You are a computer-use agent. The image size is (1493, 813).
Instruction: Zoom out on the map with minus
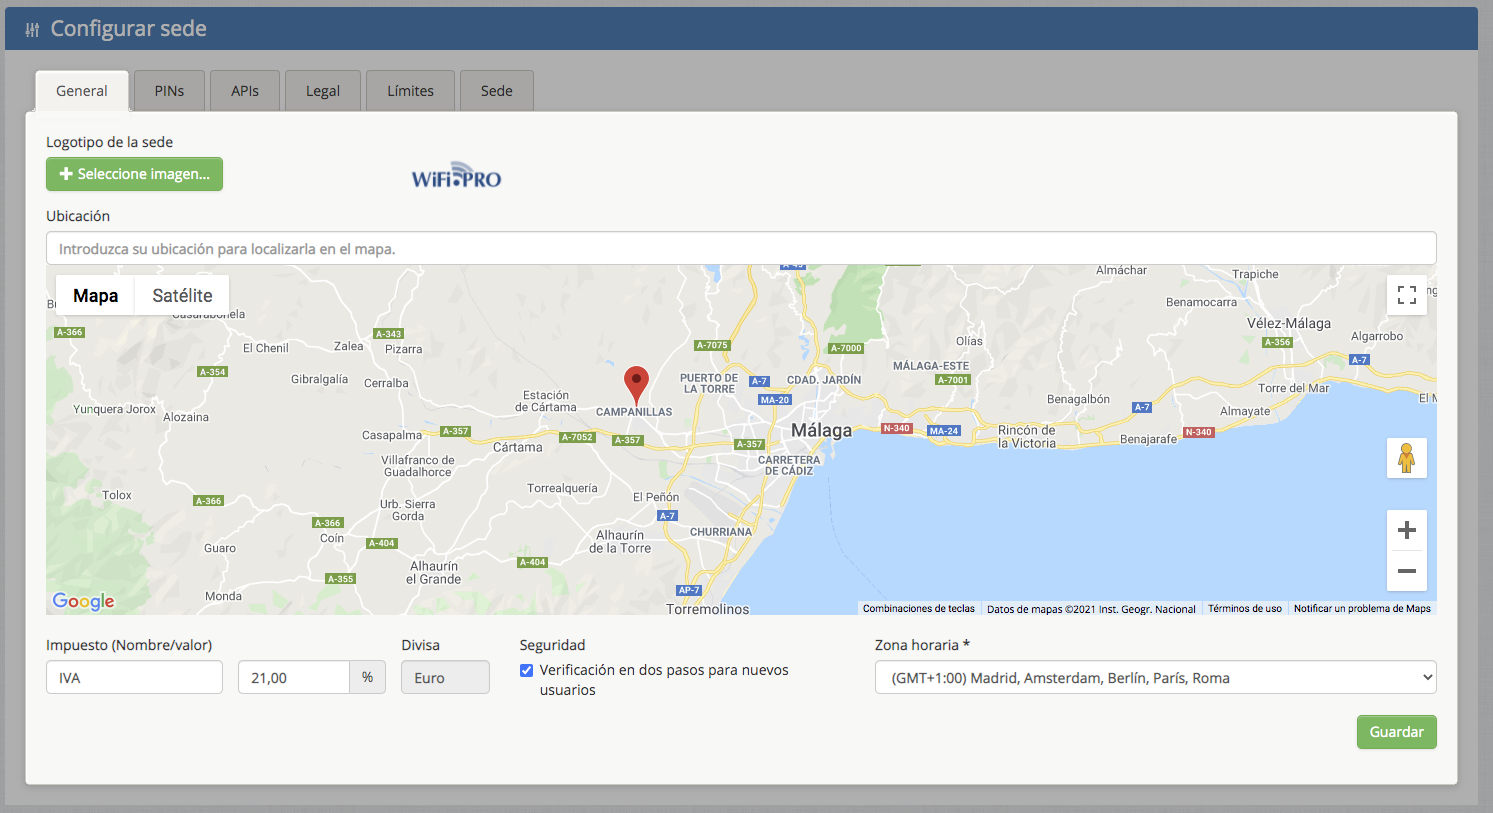tap(1406, 571)
